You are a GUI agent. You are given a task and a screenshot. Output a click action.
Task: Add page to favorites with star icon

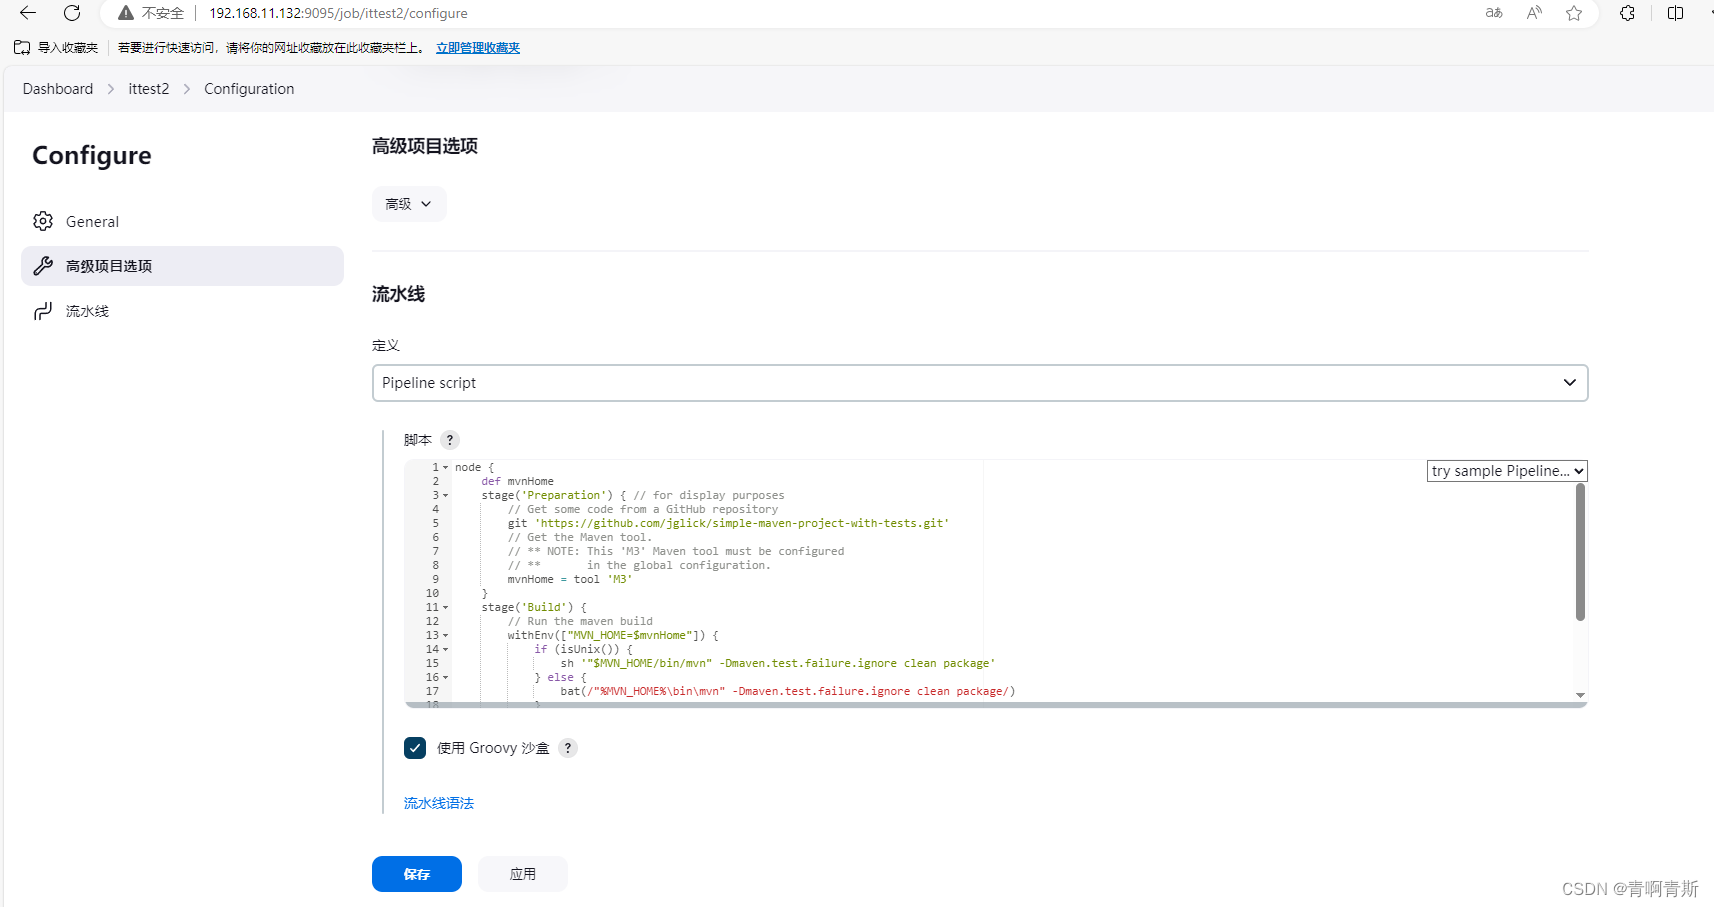pyautogui.click(x=1574, y=13)
